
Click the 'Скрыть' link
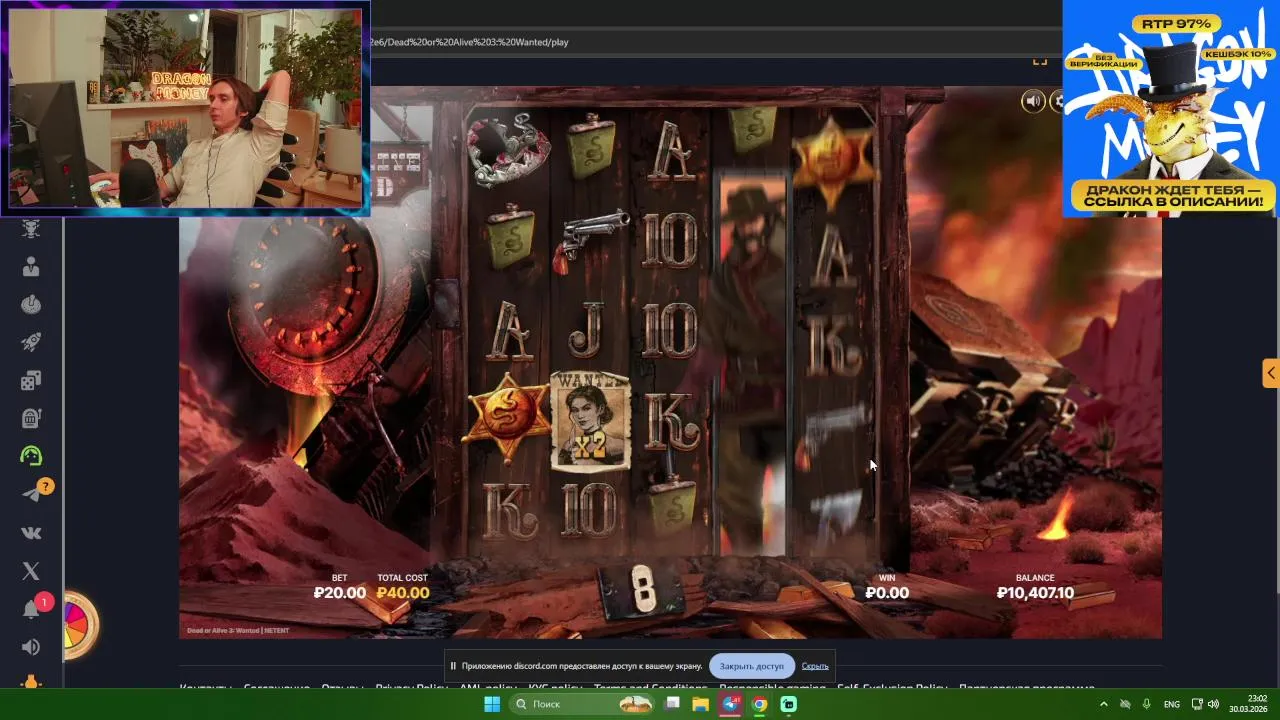815,666
